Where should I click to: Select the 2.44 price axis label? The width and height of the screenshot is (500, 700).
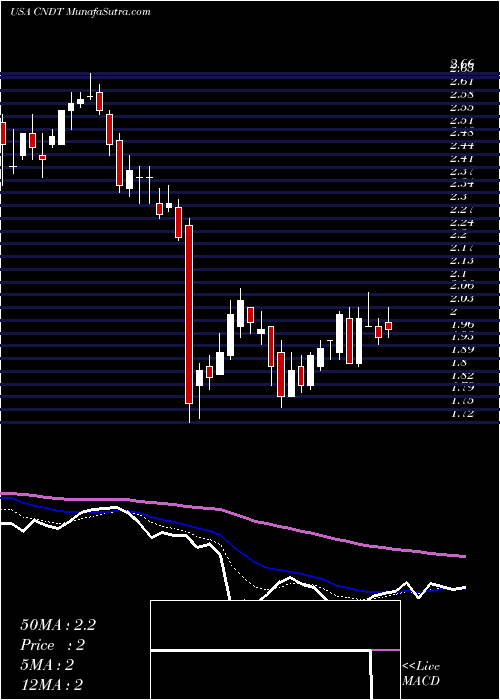pos(462,146)
